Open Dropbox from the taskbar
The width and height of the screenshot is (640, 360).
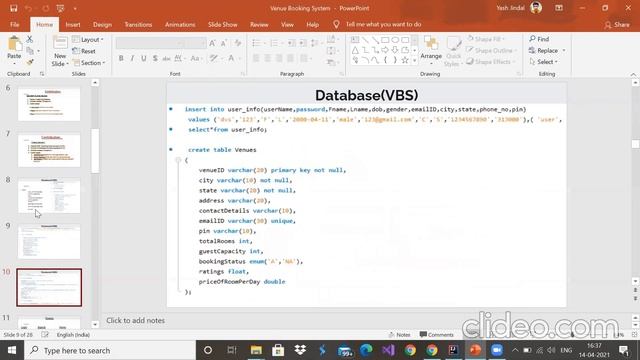(300, 350)
